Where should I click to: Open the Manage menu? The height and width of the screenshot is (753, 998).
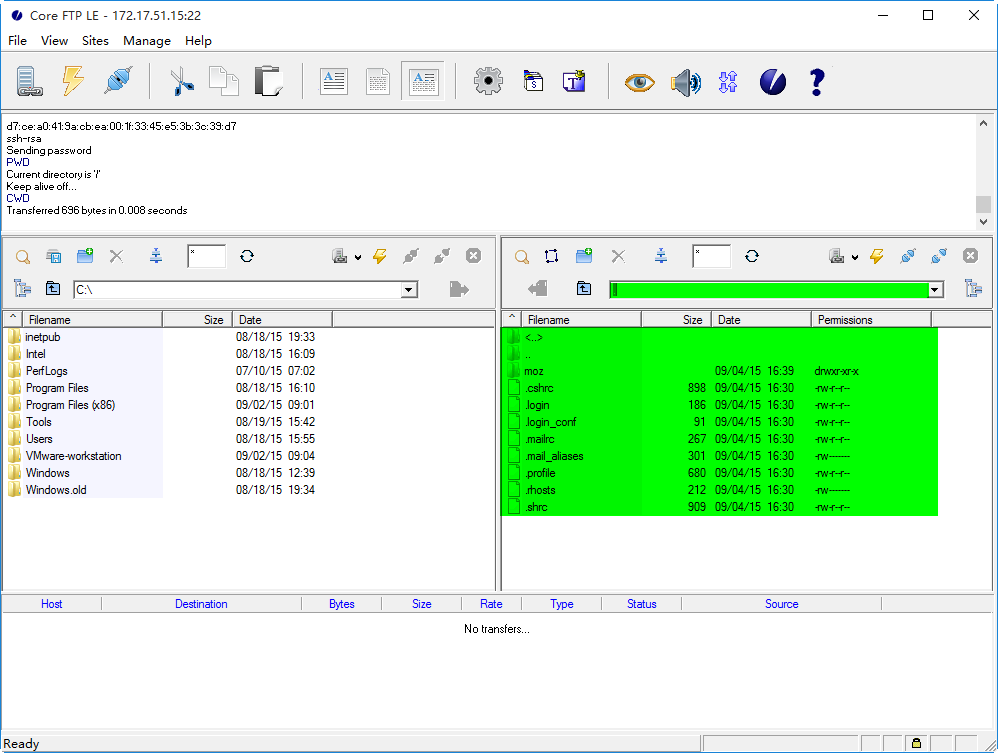(x=147, y=41)
